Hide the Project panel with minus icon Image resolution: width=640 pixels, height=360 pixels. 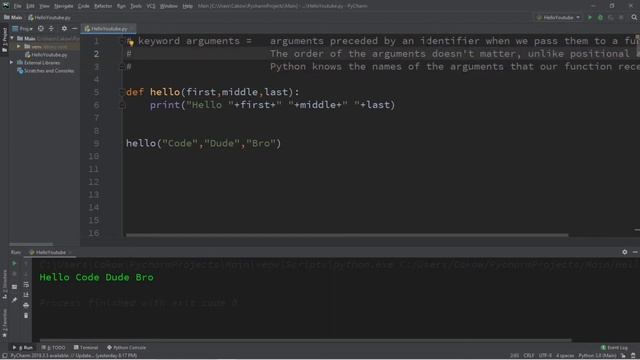click(74, 29)
